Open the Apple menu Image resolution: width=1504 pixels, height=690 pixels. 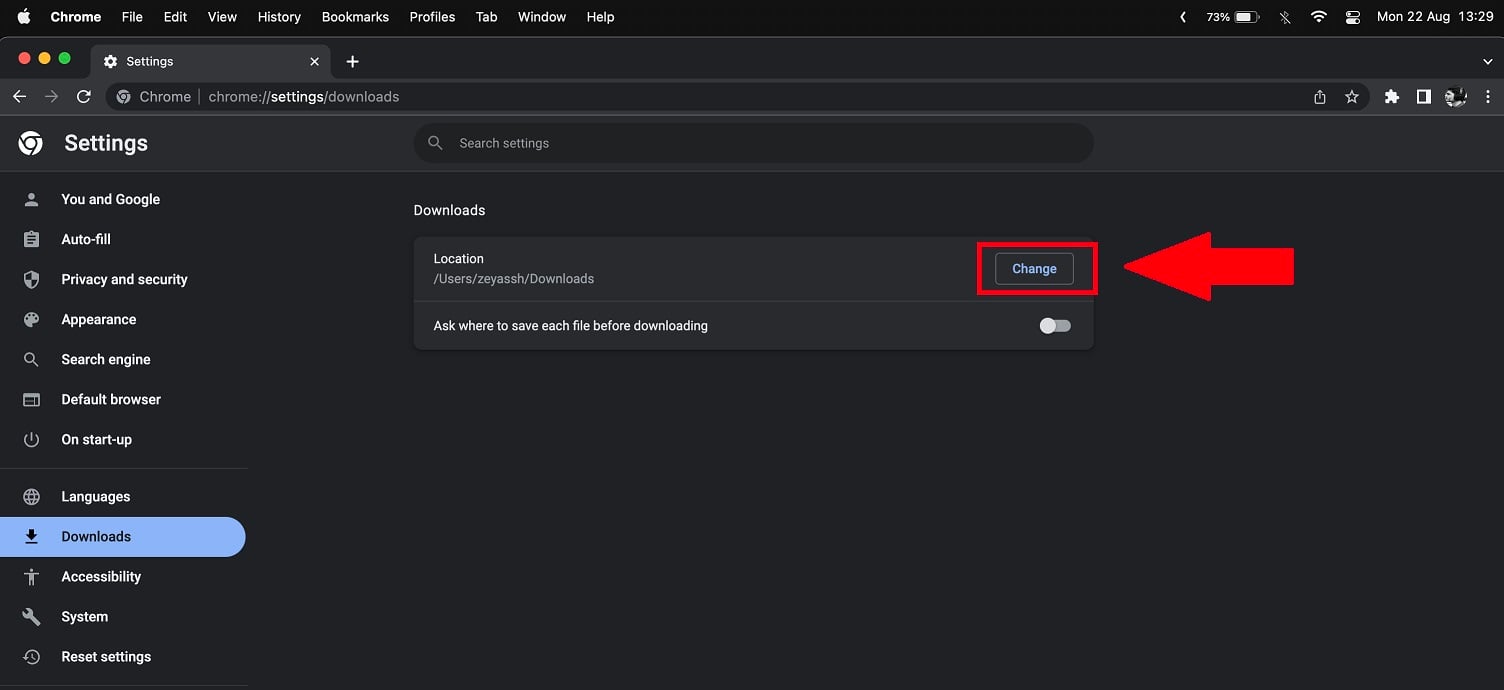tap(24, 17)
